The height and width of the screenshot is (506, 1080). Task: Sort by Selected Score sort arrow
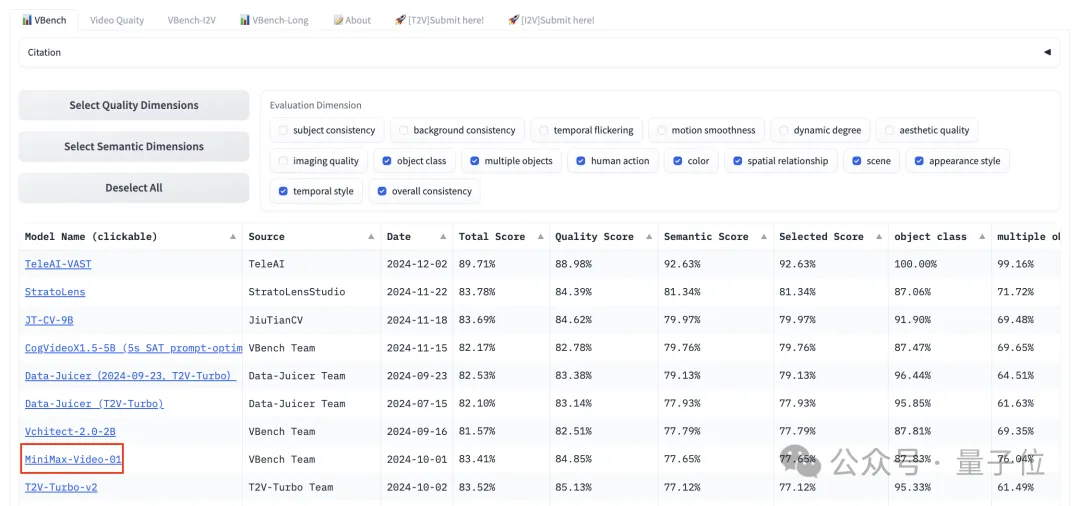[x=879, y=237]
